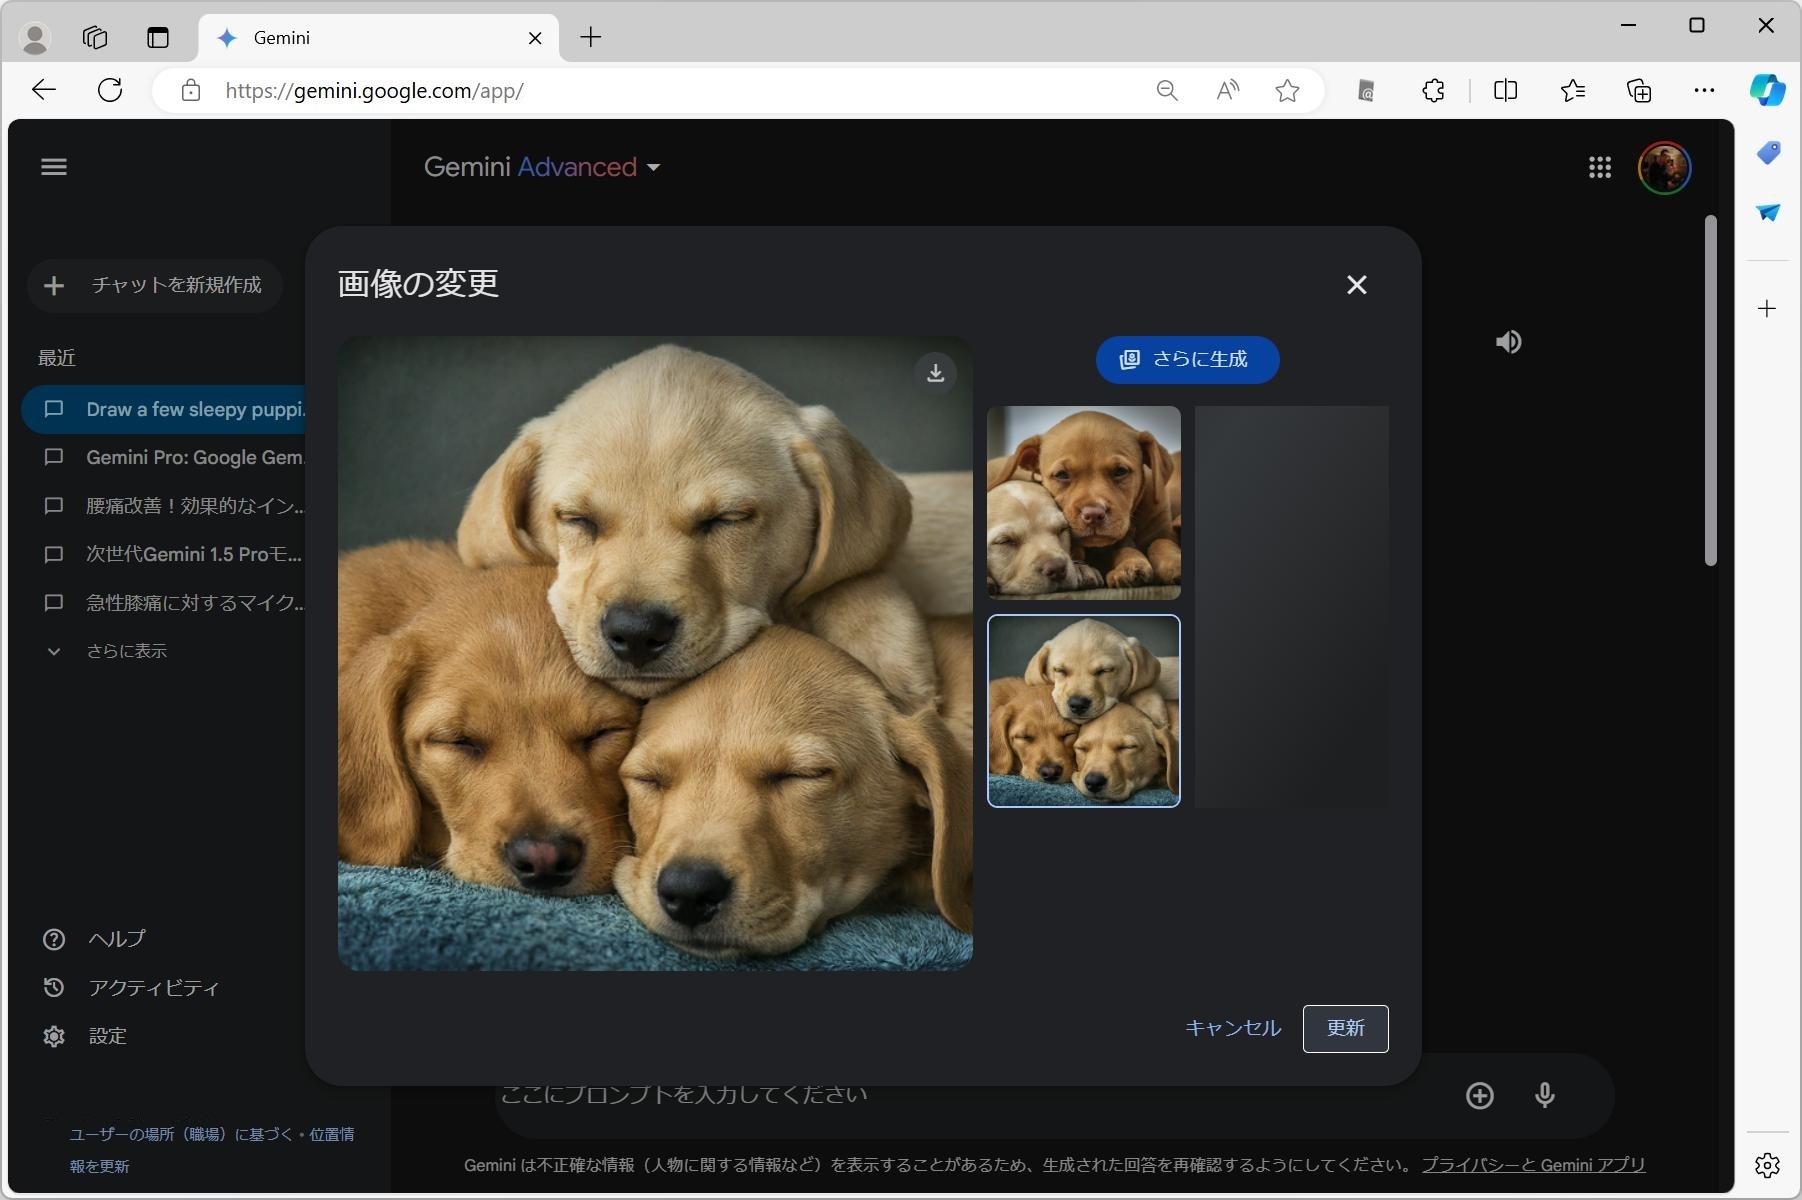Click the speaker read-aloud icon

(x=1508, y=342)
